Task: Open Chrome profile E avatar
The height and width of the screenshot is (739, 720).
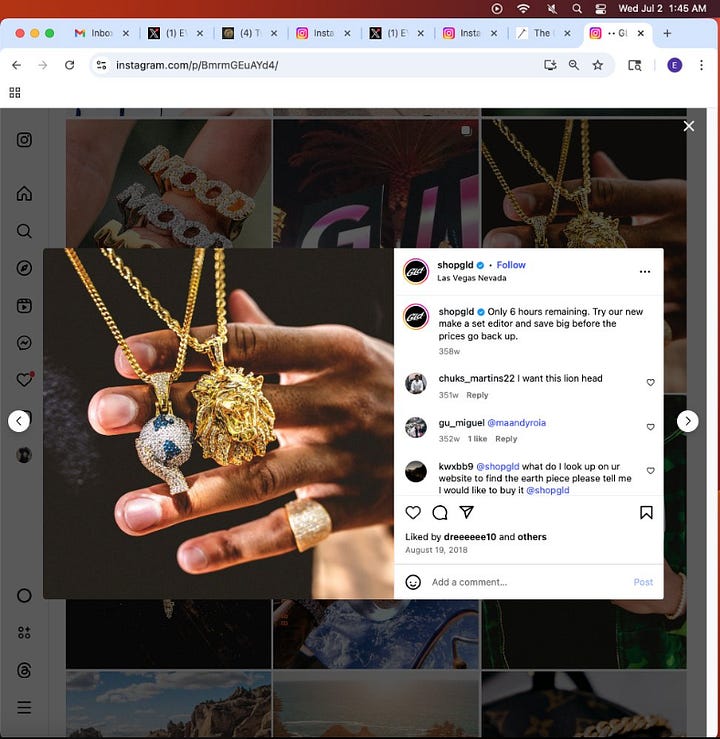Action: coord(674,65)
